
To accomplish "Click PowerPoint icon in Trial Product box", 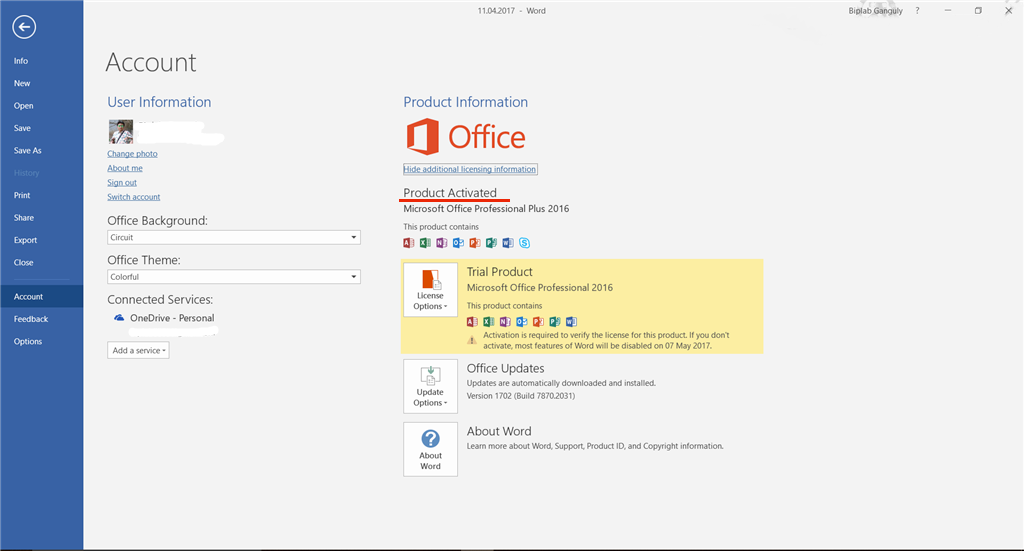I will coord(538,321).
